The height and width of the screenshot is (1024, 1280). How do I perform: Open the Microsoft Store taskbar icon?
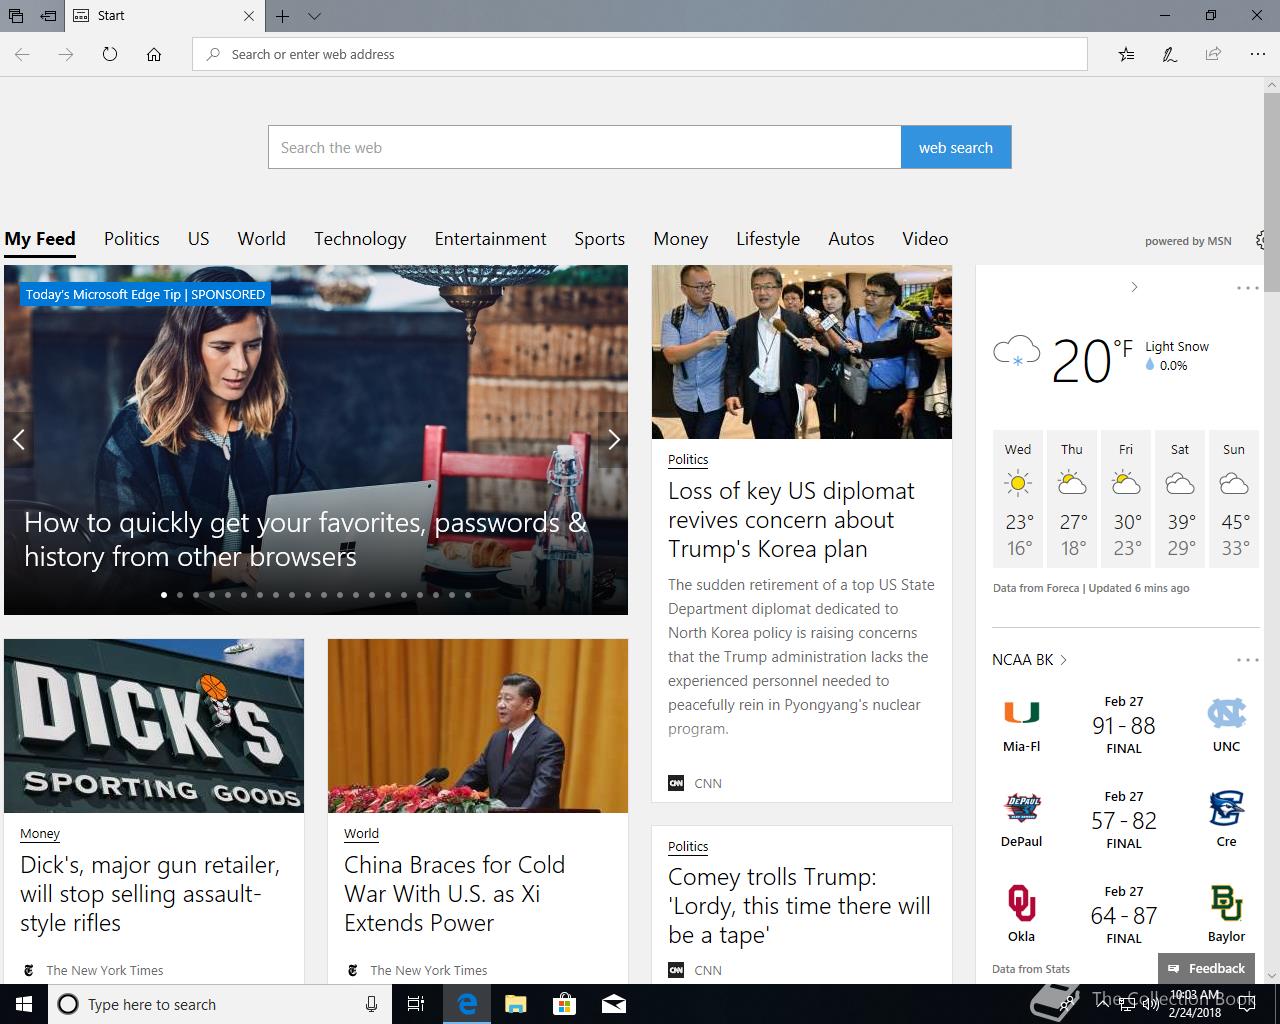pyautogui.click(x=564, y=1004)
